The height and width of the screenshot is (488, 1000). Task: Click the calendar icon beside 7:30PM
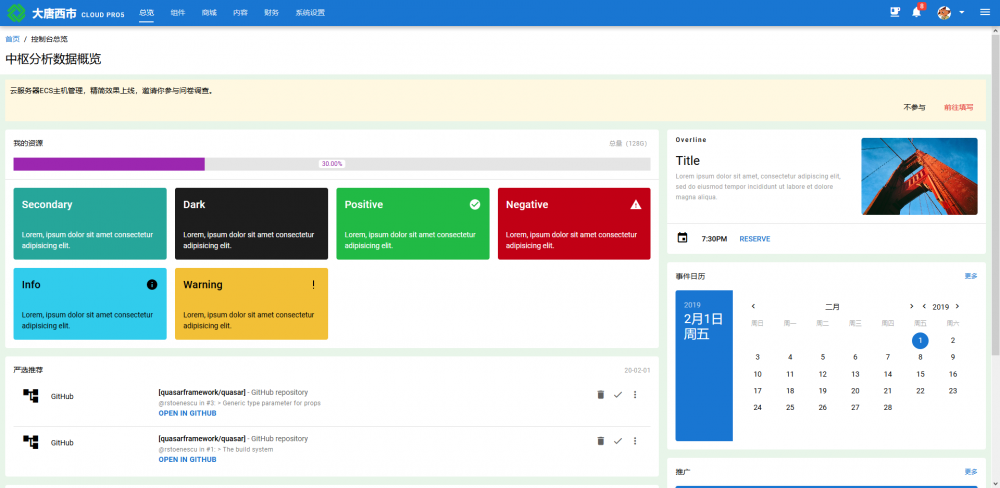tap(682, 238)
